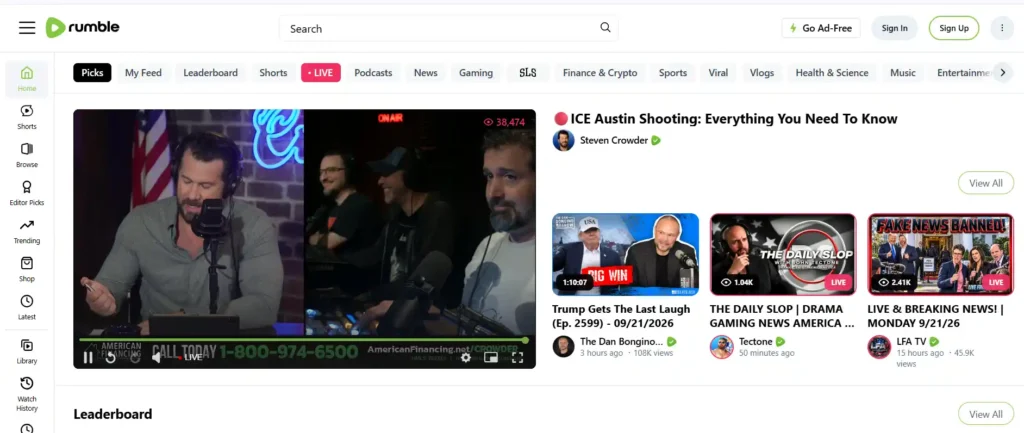Open the SLS tab
Viewport: 1024px width, 433px height.
528,72
